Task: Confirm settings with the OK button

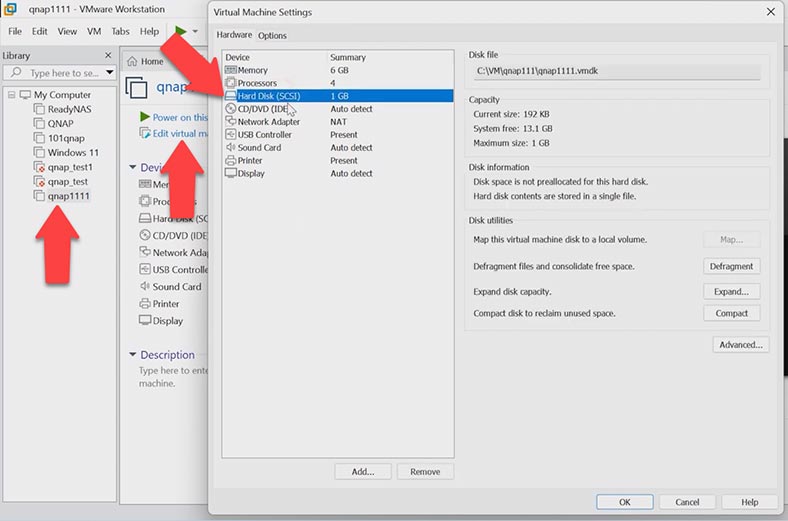Action: [x=625, y=502]
